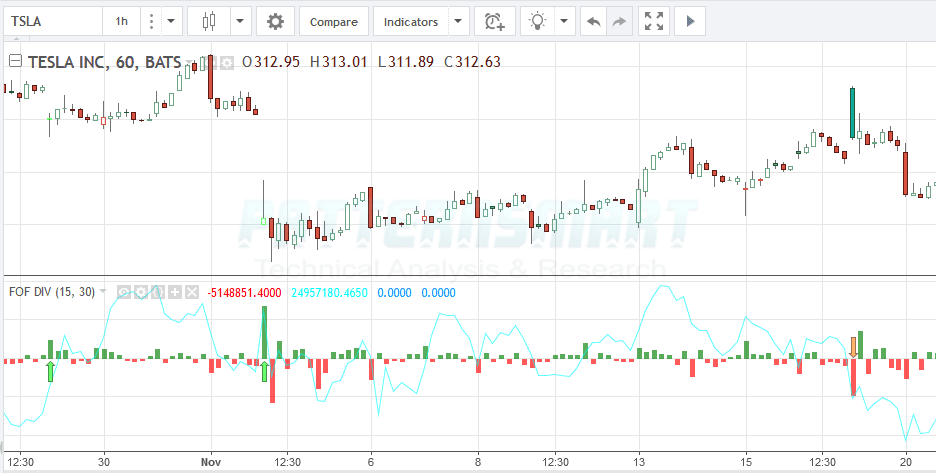Open the three-dot interval options menu
This screenshot has height=473, width=936.
(x=151, y=22)
